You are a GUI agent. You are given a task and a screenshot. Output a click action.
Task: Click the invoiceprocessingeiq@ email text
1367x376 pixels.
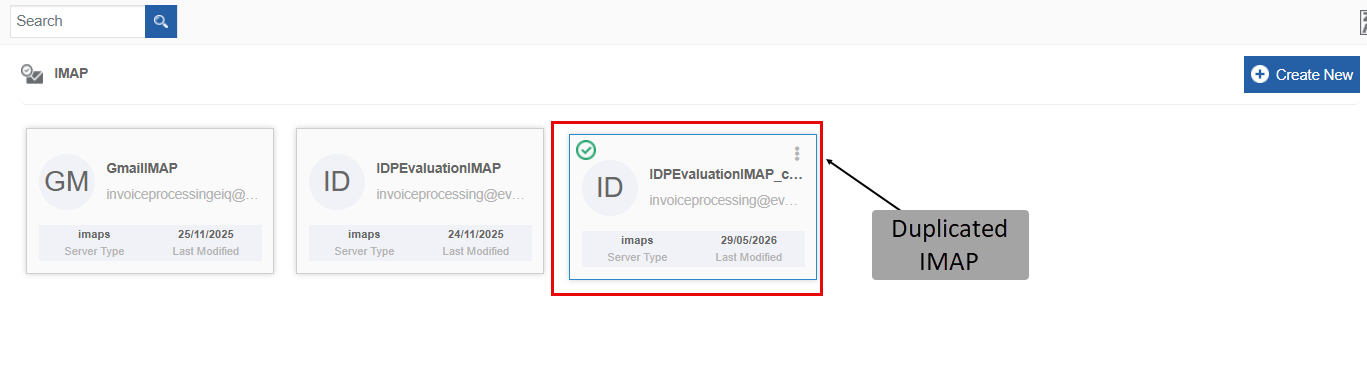coord(182,194)
